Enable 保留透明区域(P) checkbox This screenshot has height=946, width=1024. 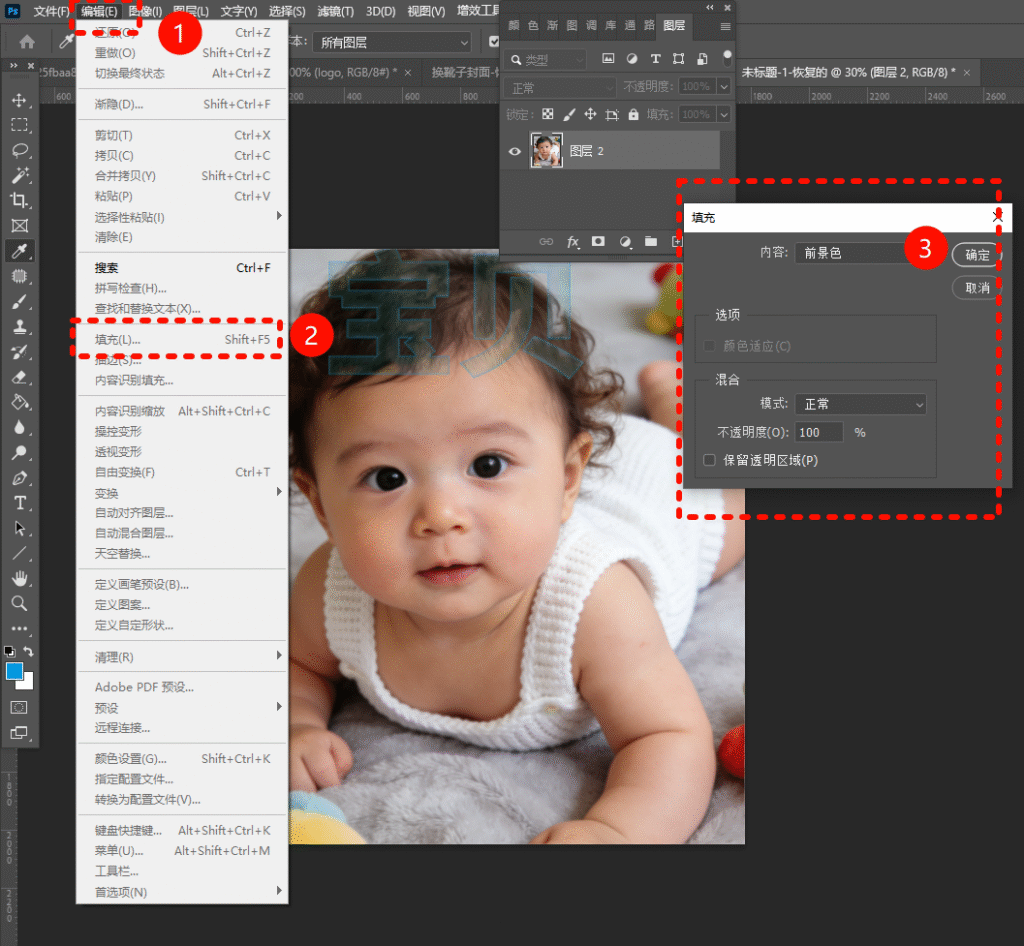(710, 461)
